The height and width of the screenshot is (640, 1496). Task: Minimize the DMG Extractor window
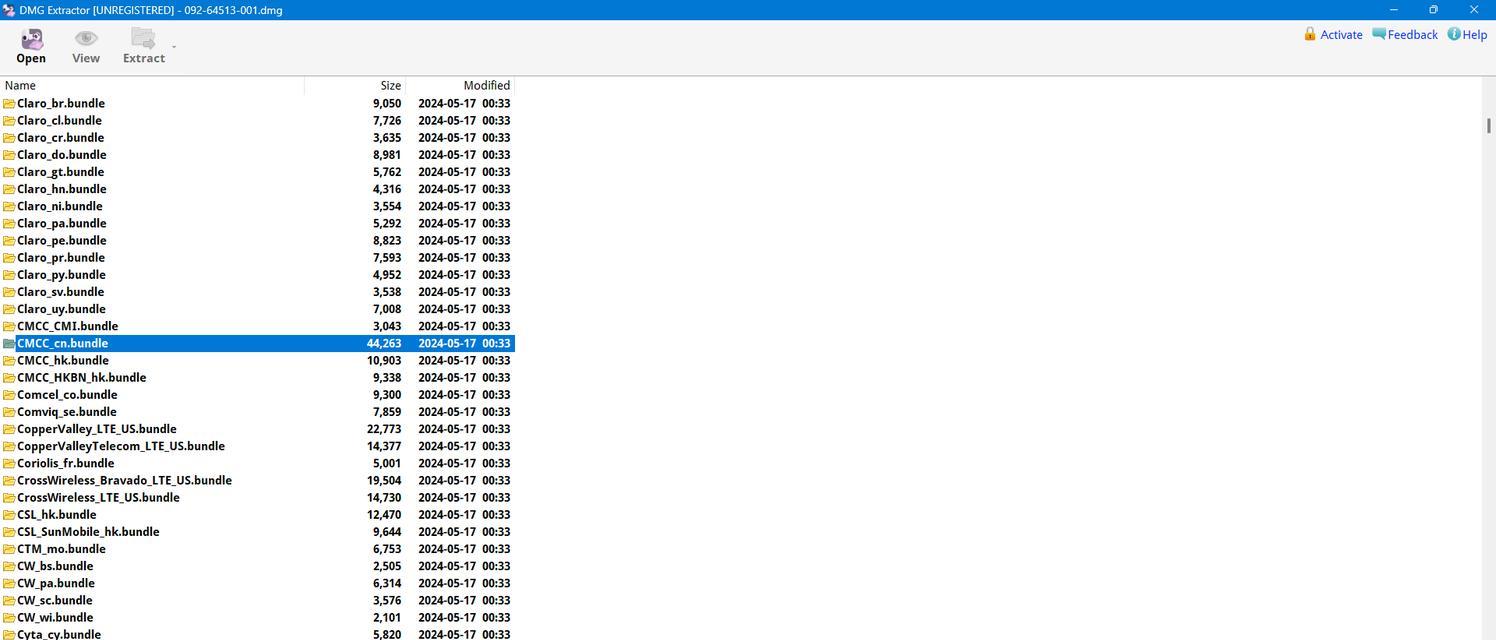point(1393,10)
